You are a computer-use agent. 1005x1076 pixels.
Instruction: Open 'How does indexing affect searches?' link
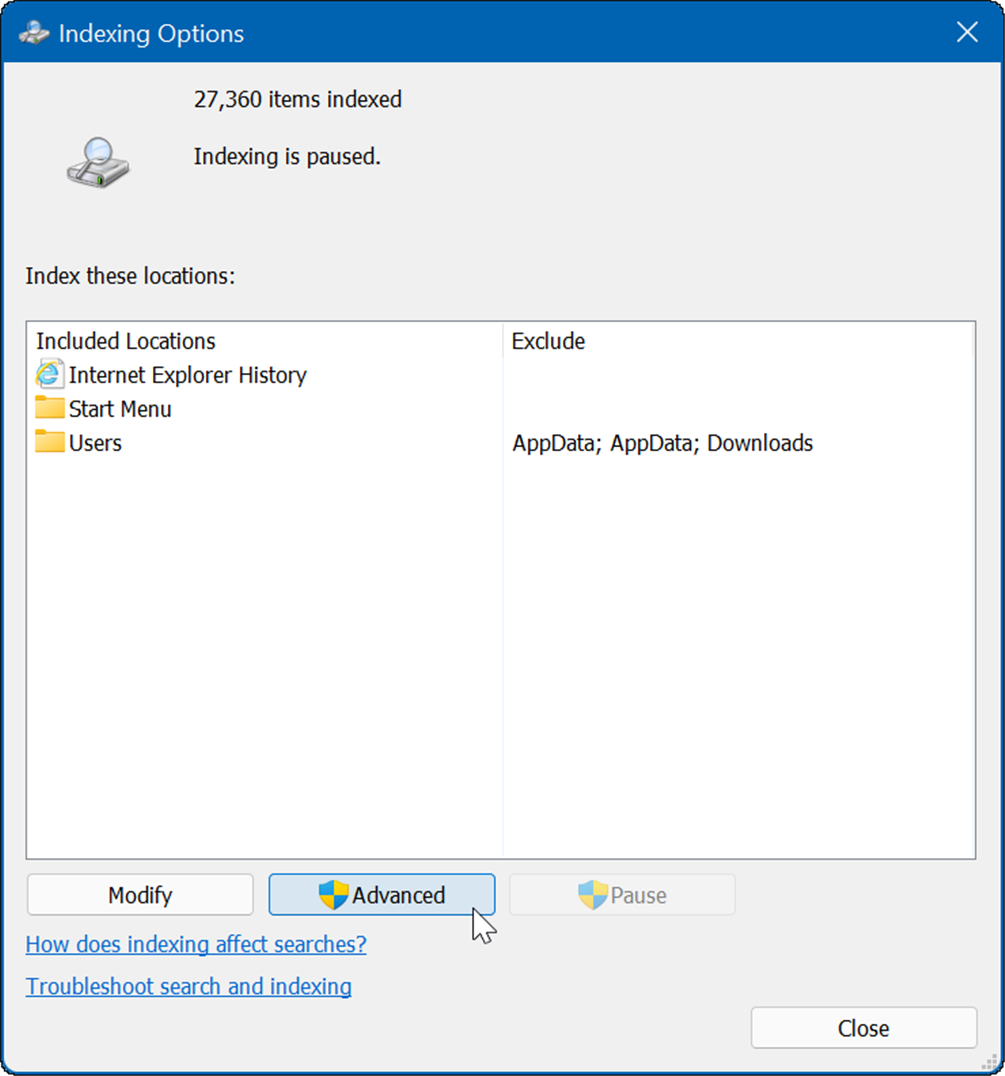click(196, 944)
